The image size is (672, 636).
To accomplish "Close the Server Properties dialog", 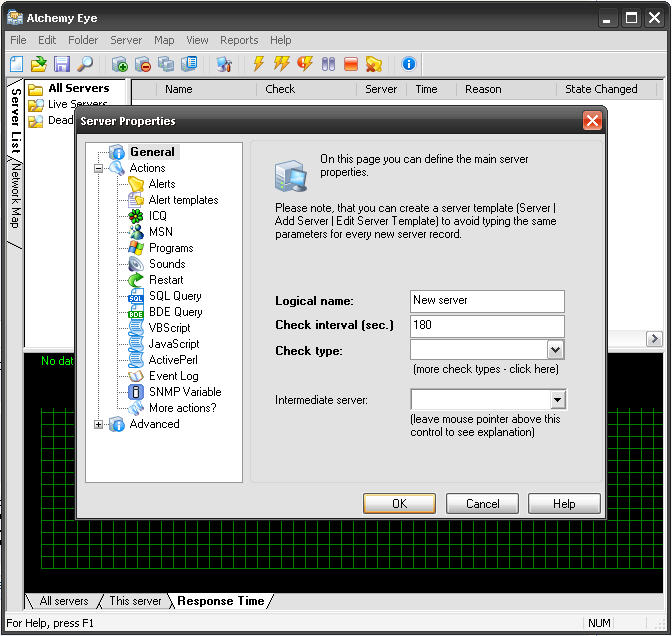I will (x=592, y=120).
